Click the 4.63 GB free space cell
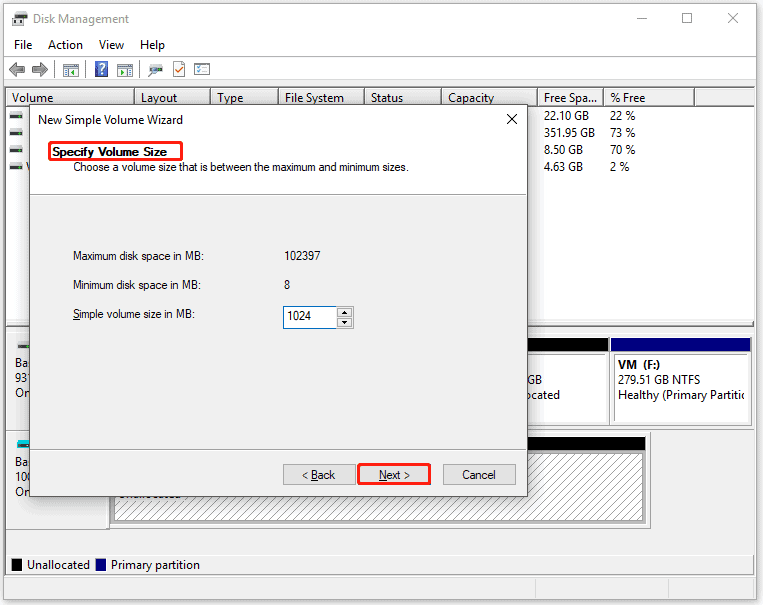Screen dimensions: 763x605 click(x=563, y=167)
